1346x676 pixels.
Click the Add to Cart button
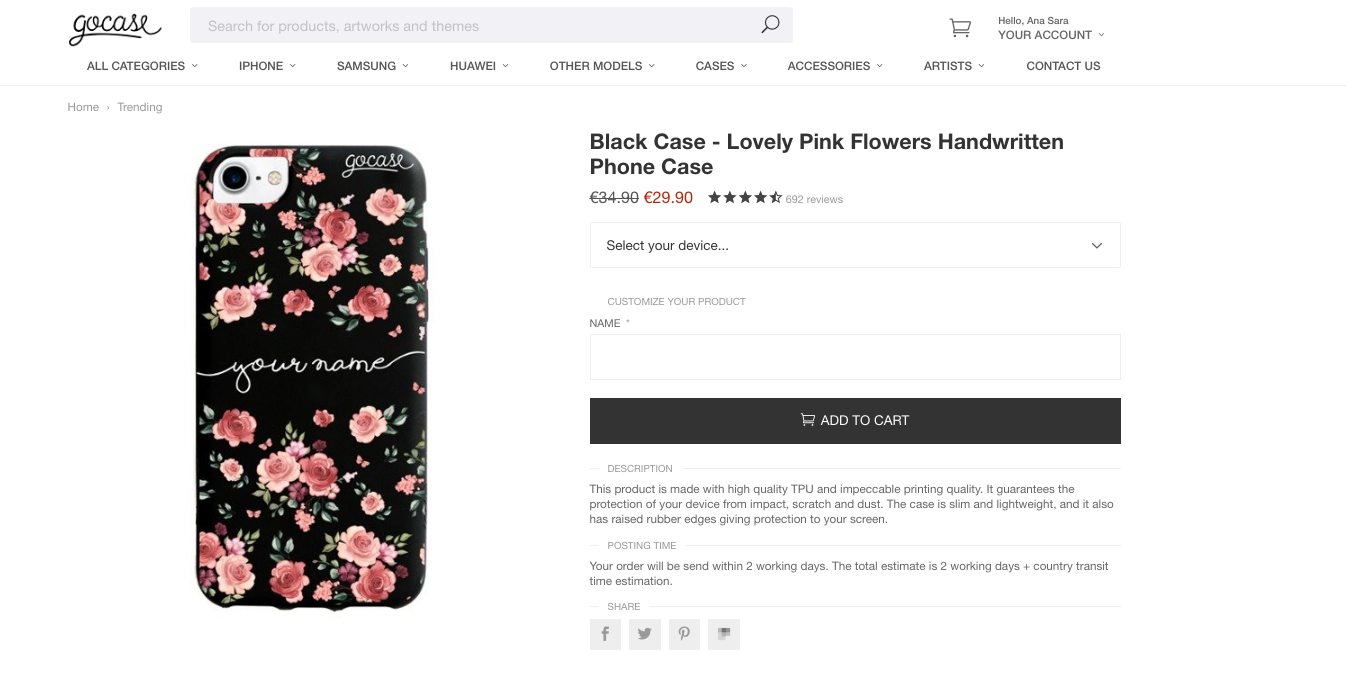[855, 421]
